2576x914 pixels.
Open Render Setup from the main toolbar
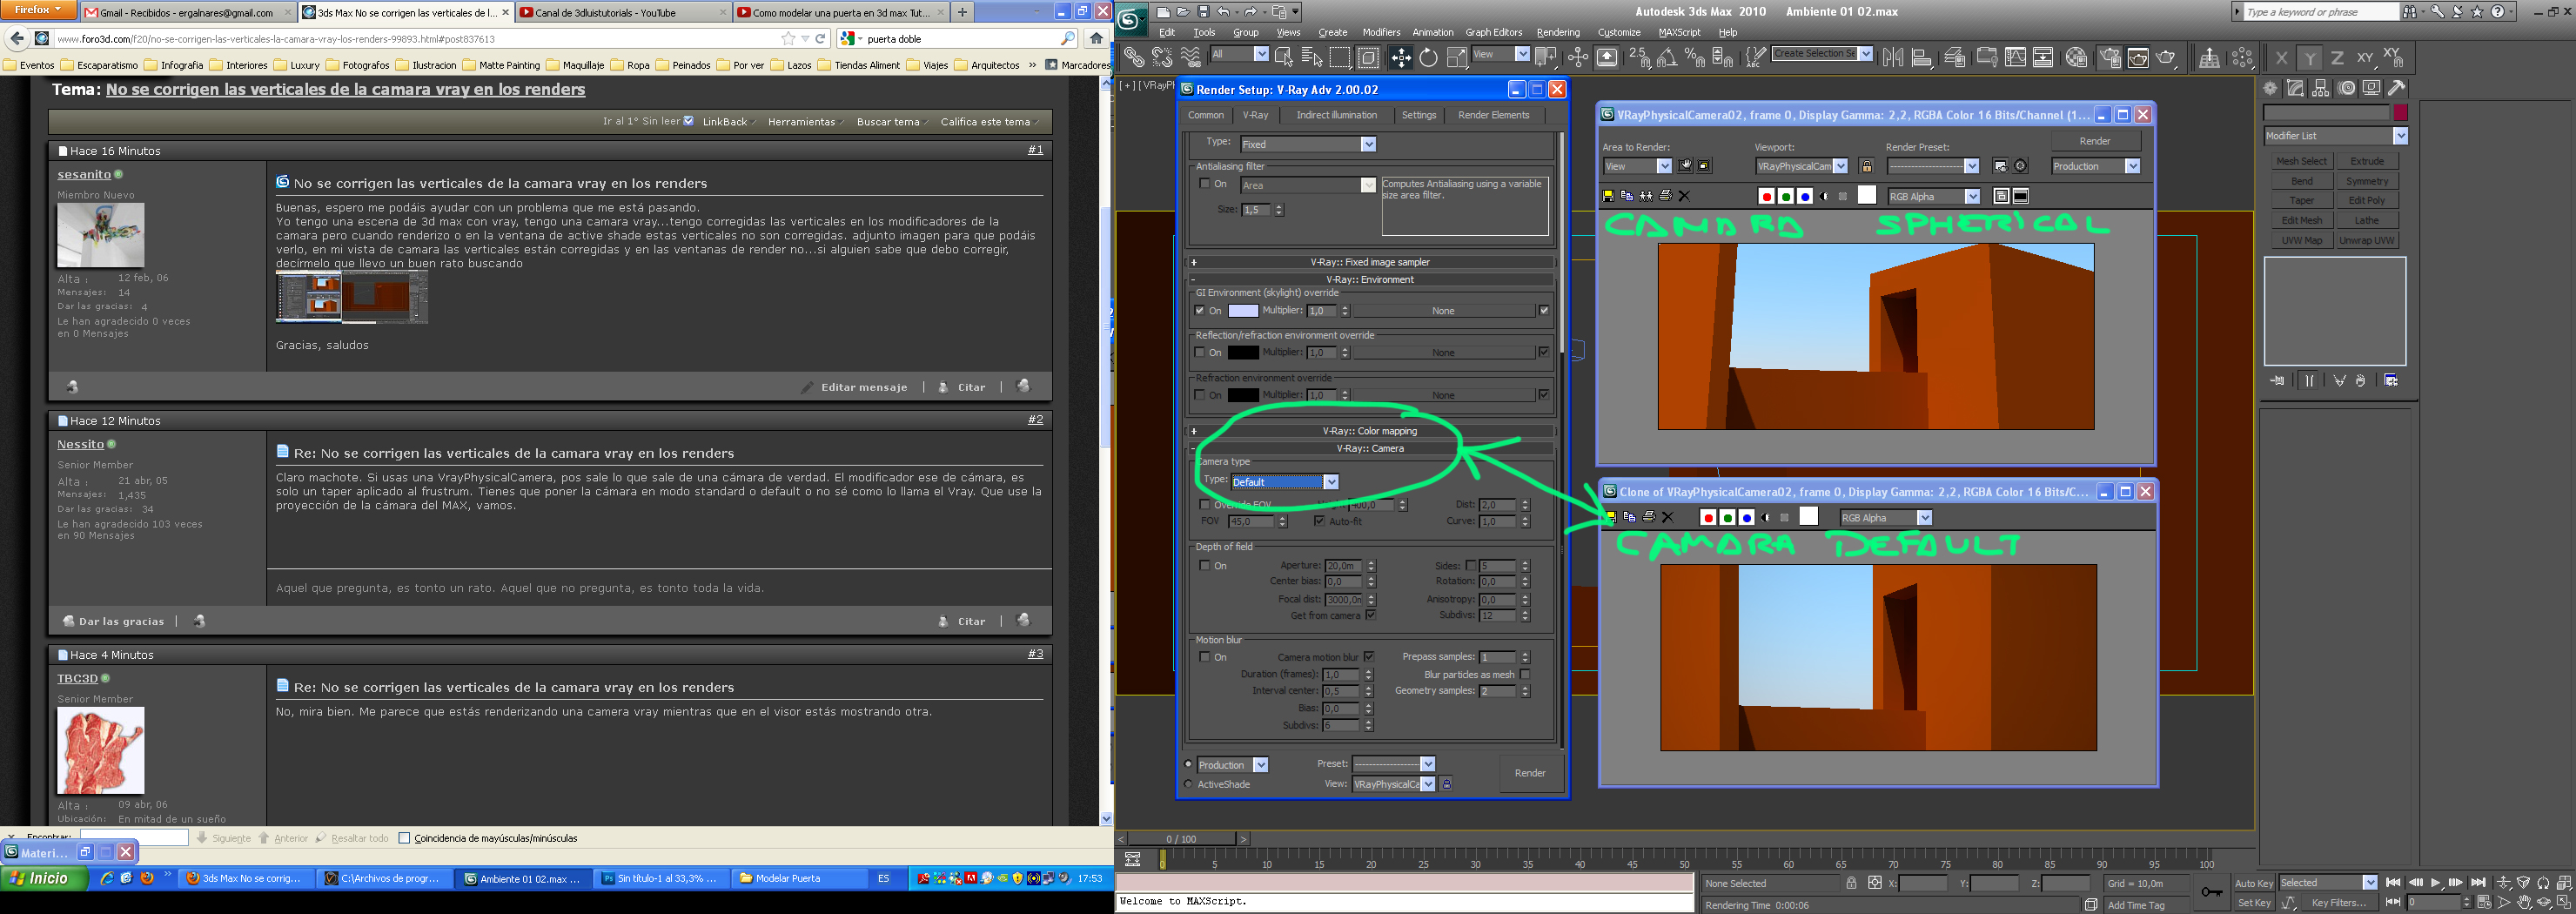(2110, 58)
